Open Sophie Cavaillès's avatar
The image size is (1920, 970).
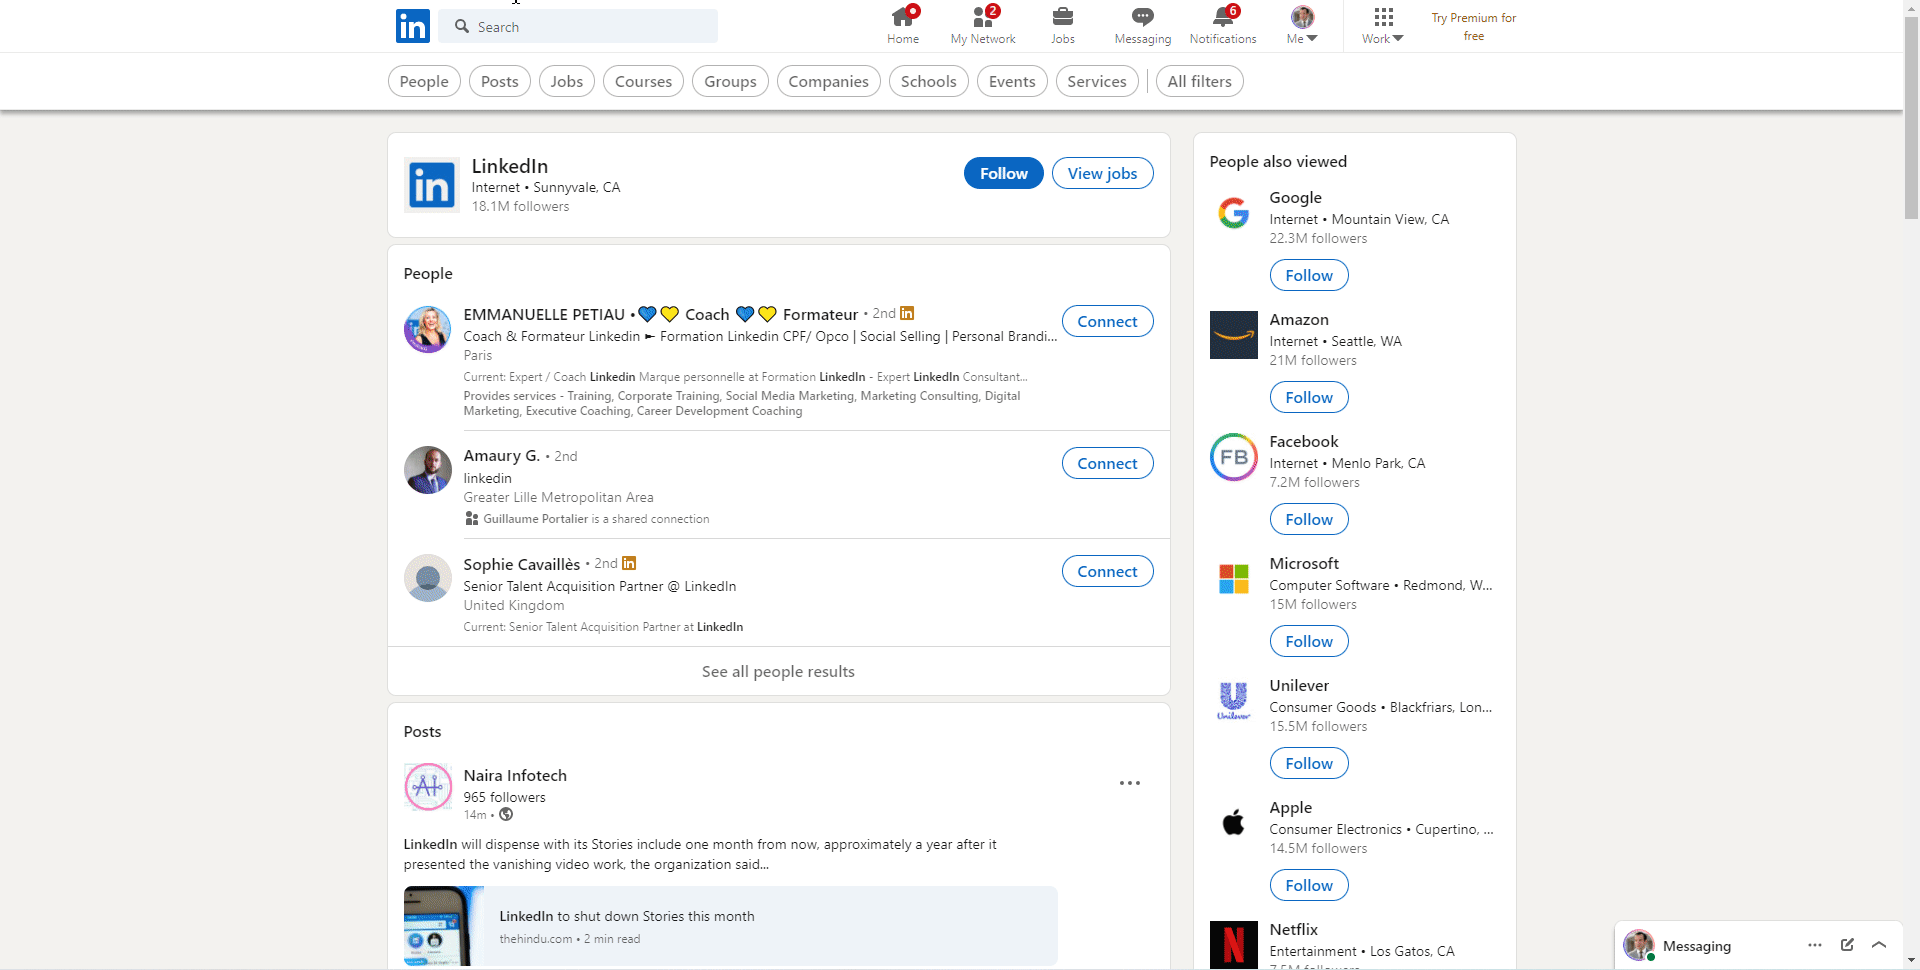[x=428, y=578]
